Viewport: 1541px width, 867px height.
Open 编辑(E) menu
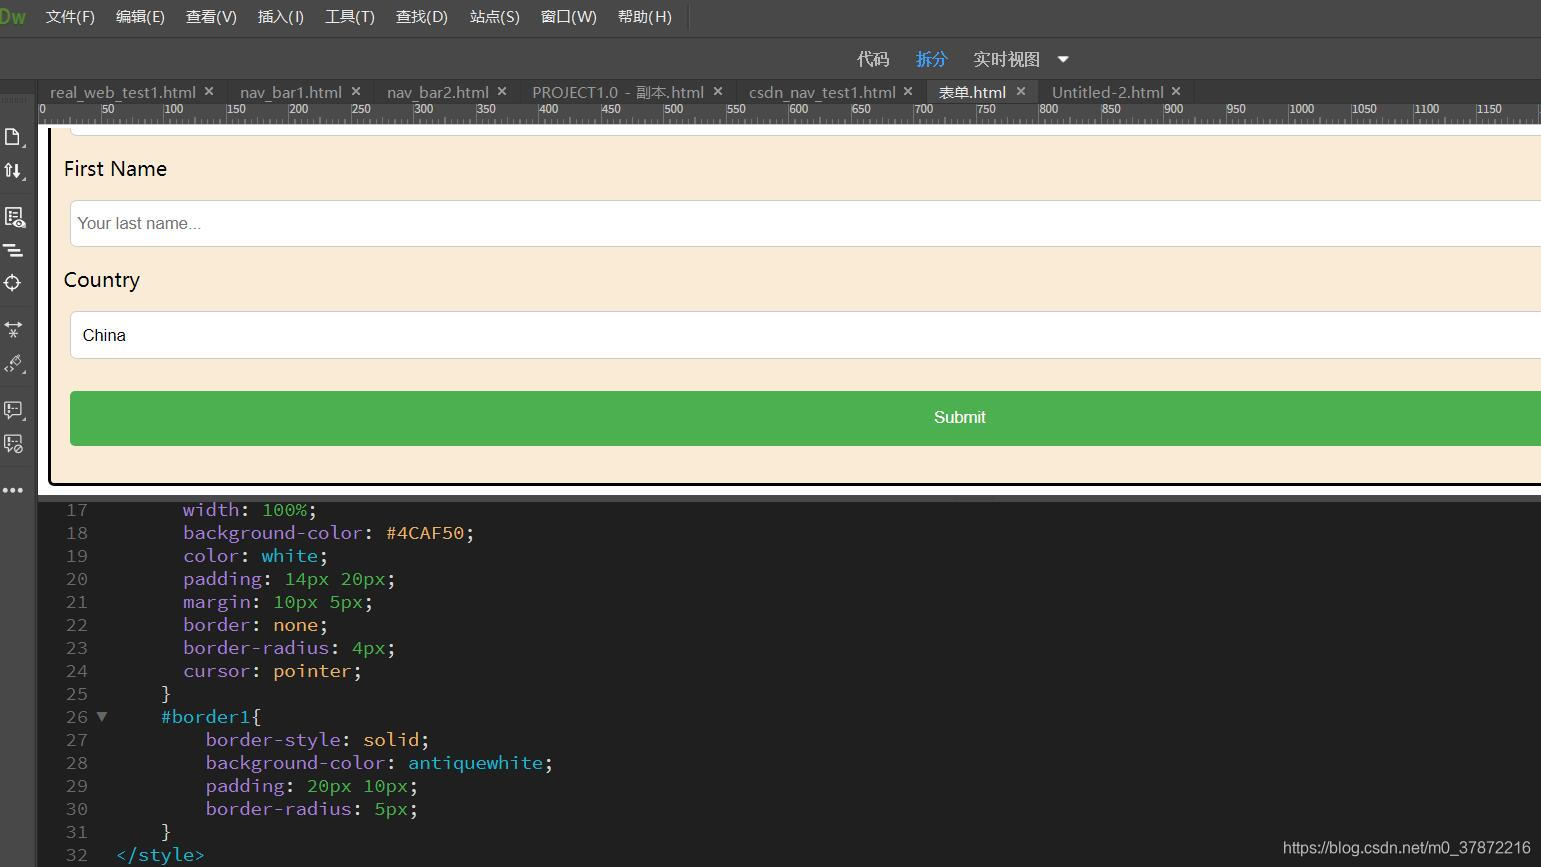coord(140,17)
